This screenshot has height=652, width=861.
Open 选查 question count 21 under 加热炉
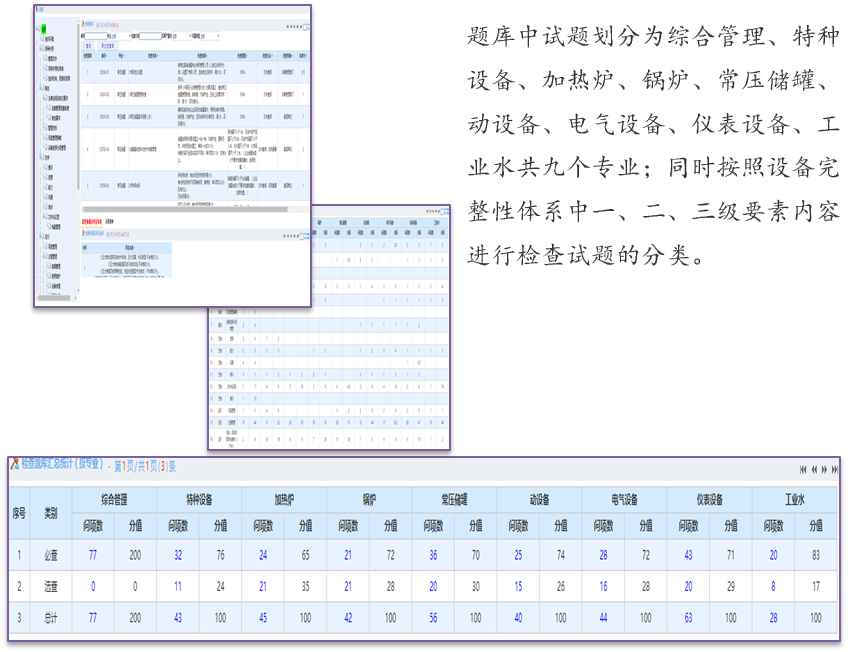tap(263, 587)
